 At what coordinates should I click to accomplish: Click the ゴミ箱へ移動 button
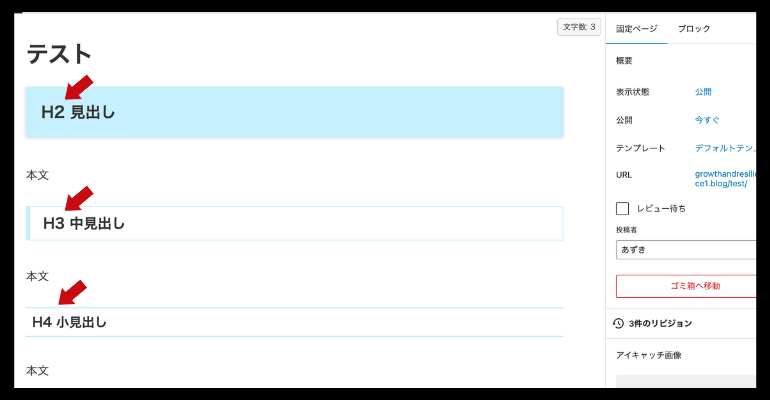(686, 286)
